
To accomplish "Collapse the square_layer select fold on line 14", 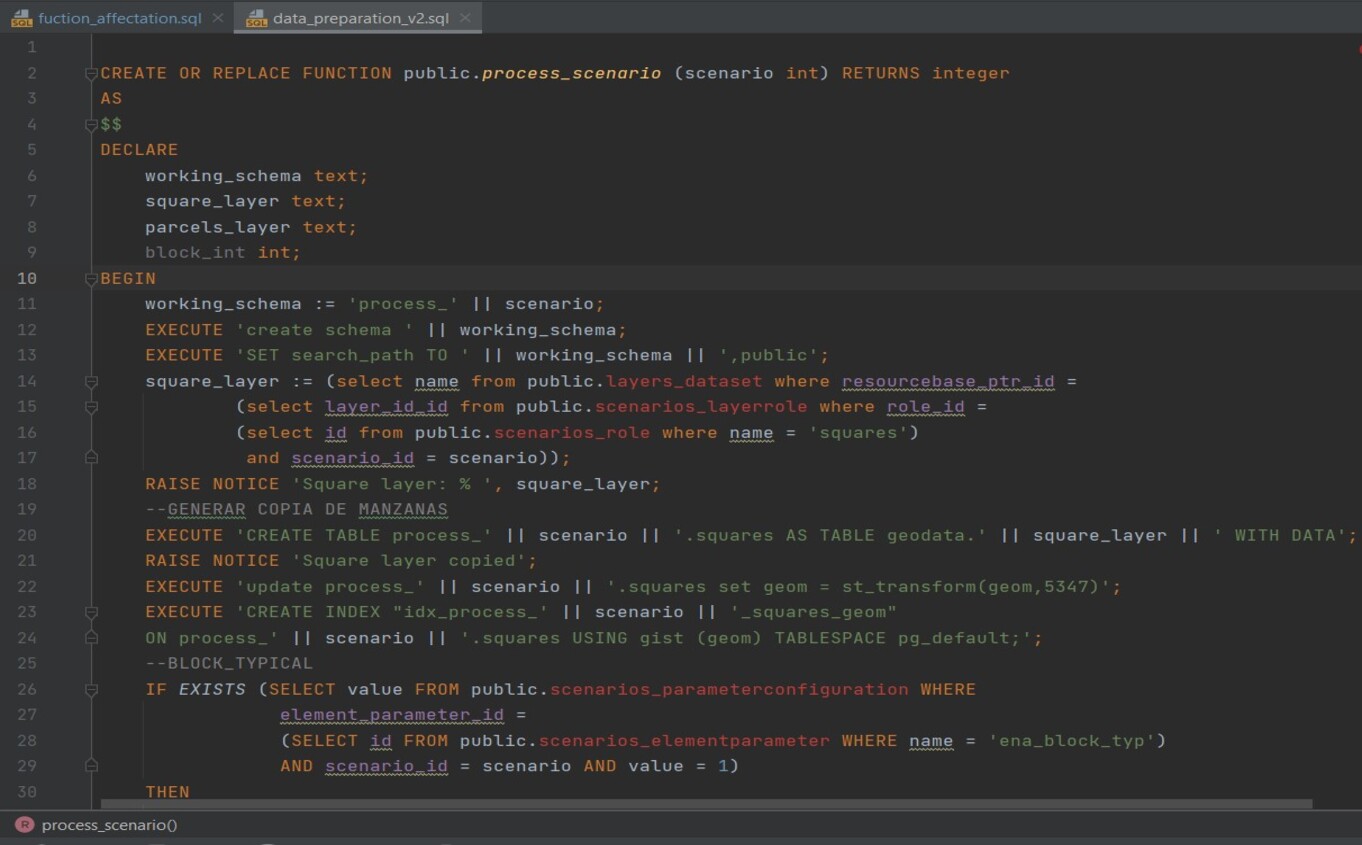I will pyautogui.click(x=91, y=381).
